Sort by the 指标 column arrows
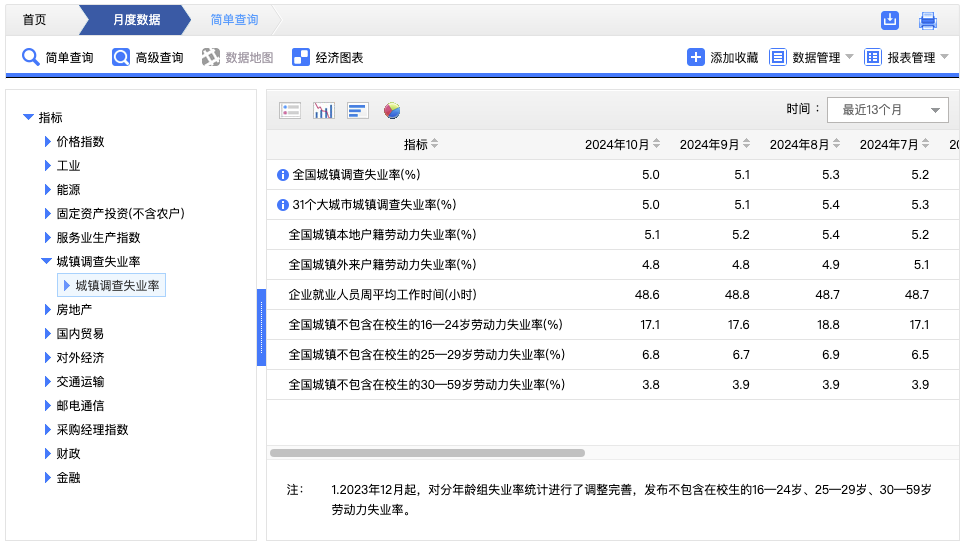Image resolution: width=970 pixels, height=545 pixels. 435,145
